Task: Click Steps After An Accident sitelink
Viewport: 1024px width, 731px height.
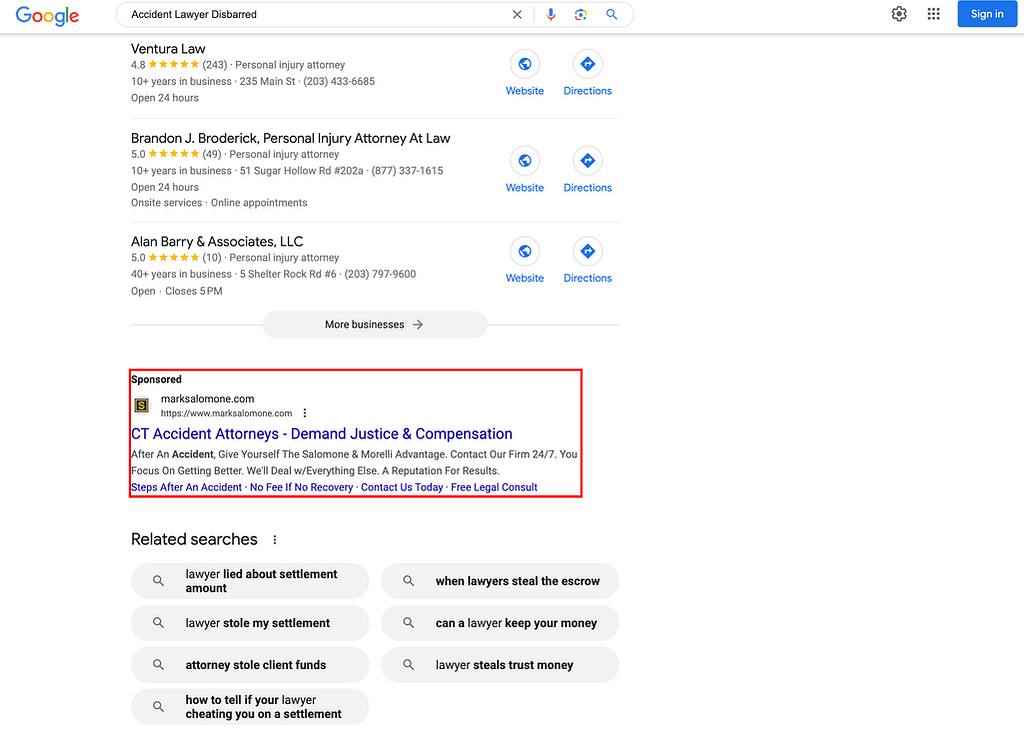Action: tap(186, 487)
